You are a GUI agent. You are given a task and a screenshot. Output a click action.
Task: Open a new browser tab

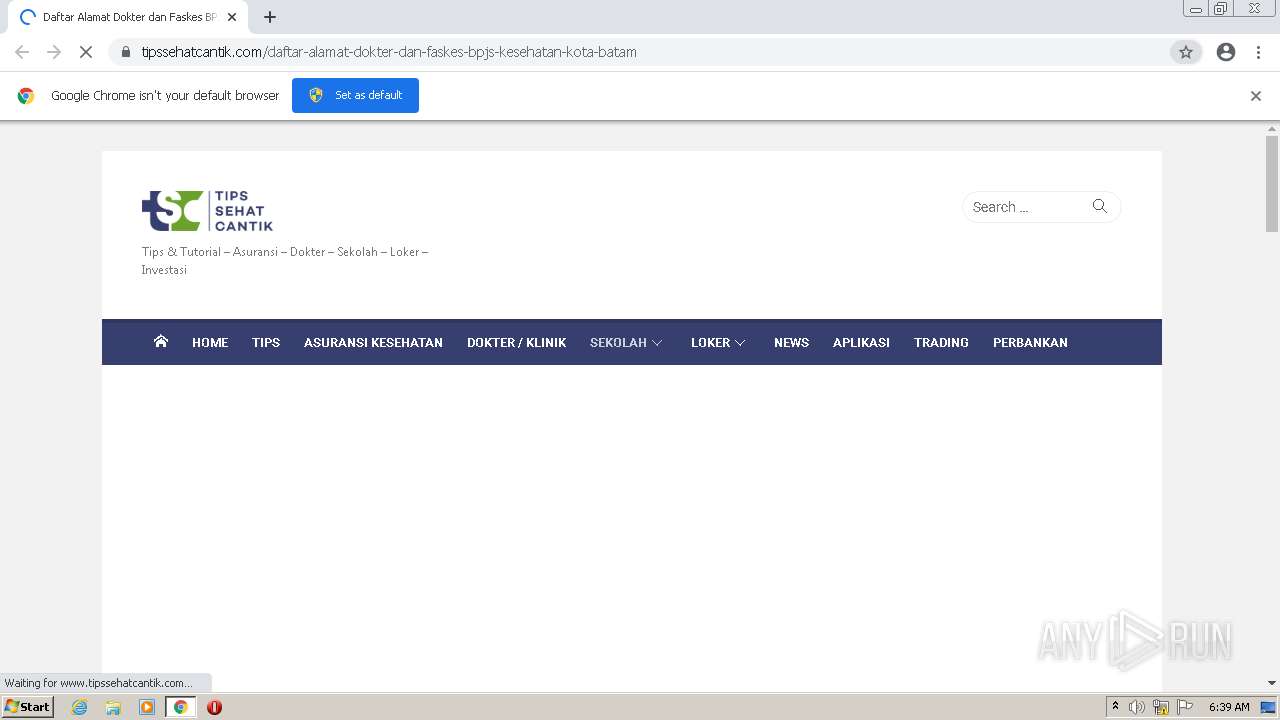[270, 17]
